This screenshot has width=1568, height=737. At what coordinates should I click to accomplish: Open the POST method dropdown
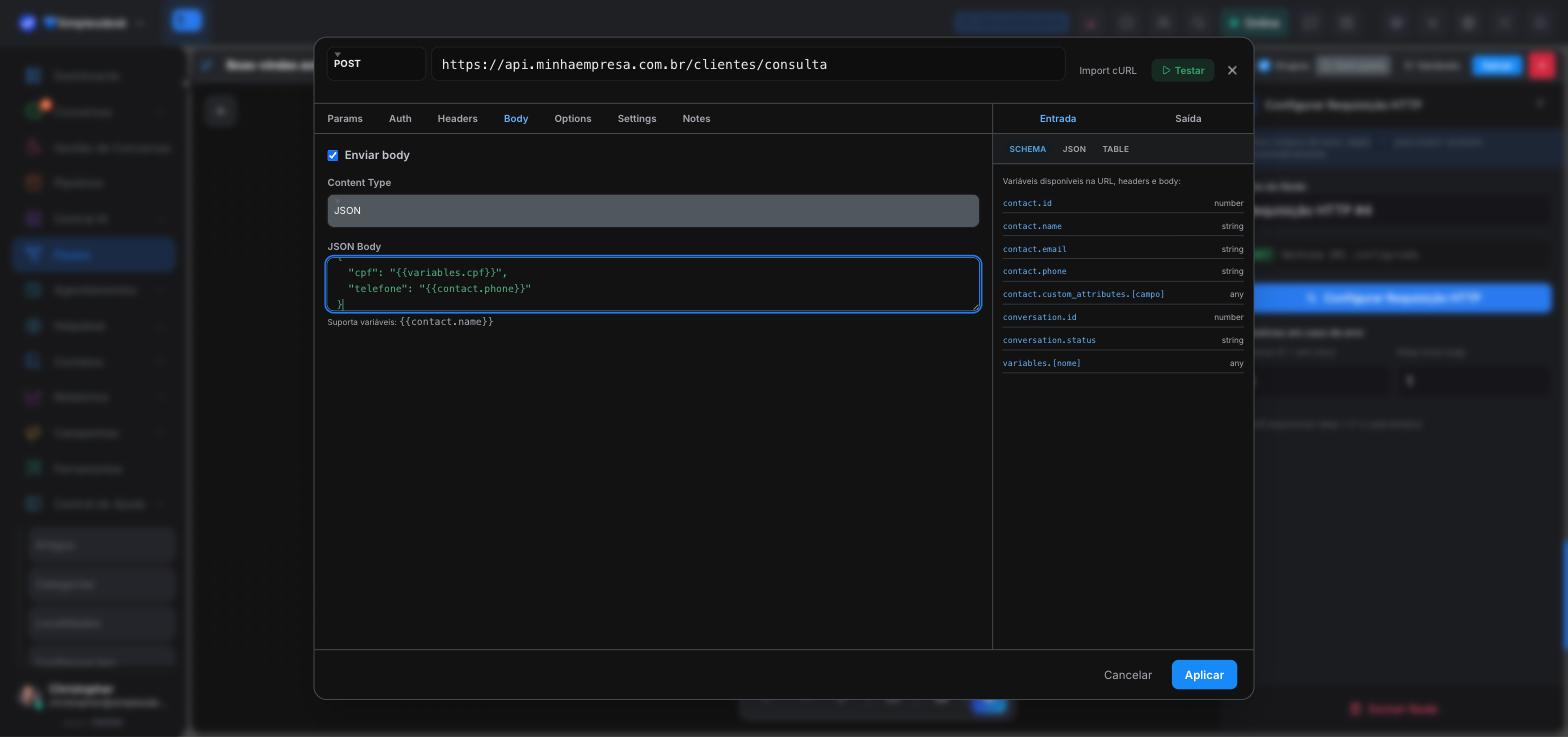click(x=376, y=64)
